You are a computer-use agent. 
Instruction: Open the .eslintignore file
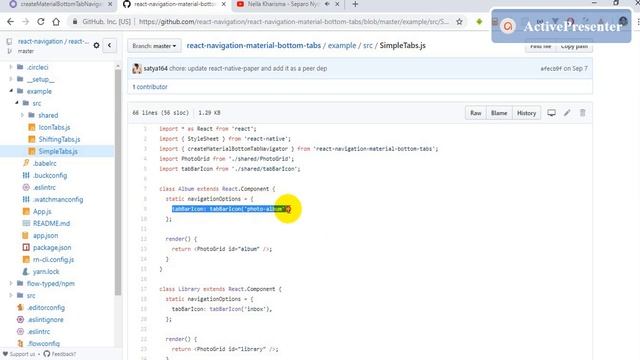(x=45, y=320)
